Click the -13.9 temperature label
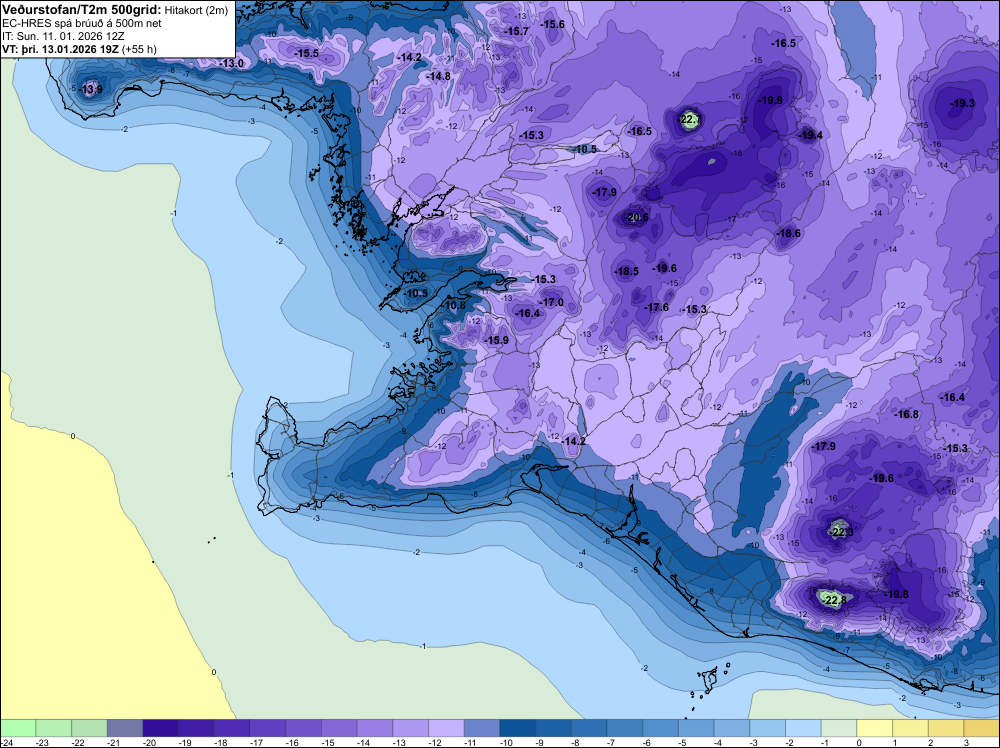The height and width of the screenshot is (748, 1000). pos(91,89)
